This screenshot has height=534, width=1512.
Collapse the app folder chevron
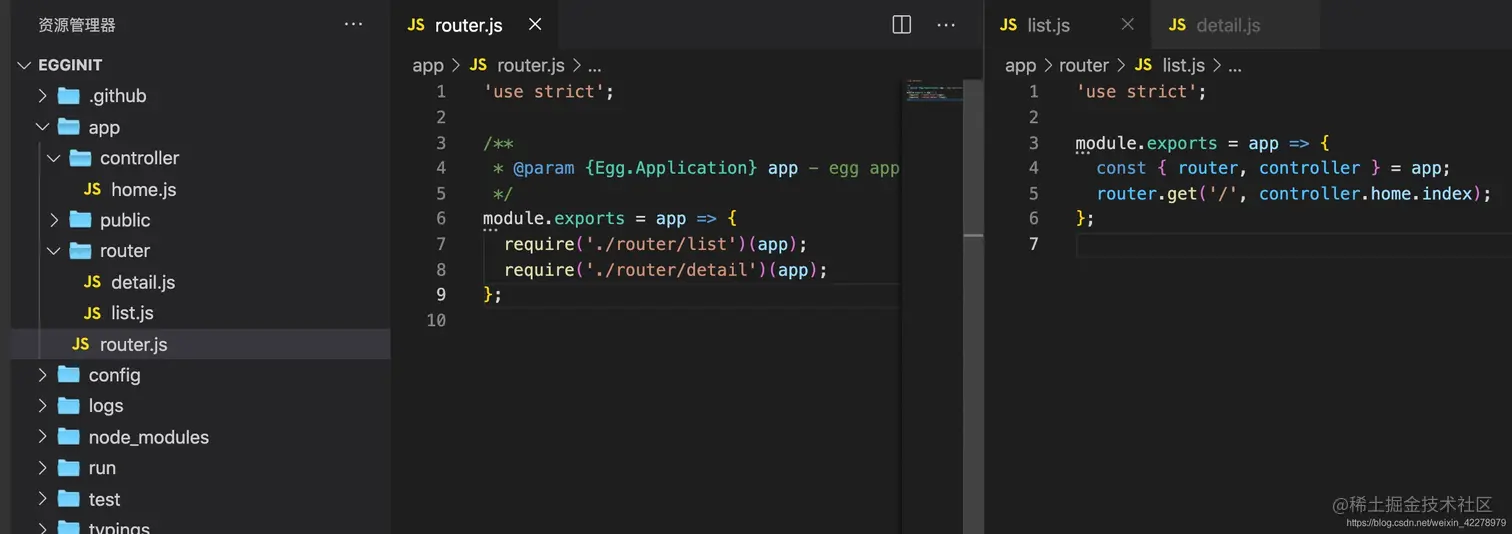coord(42,127)
